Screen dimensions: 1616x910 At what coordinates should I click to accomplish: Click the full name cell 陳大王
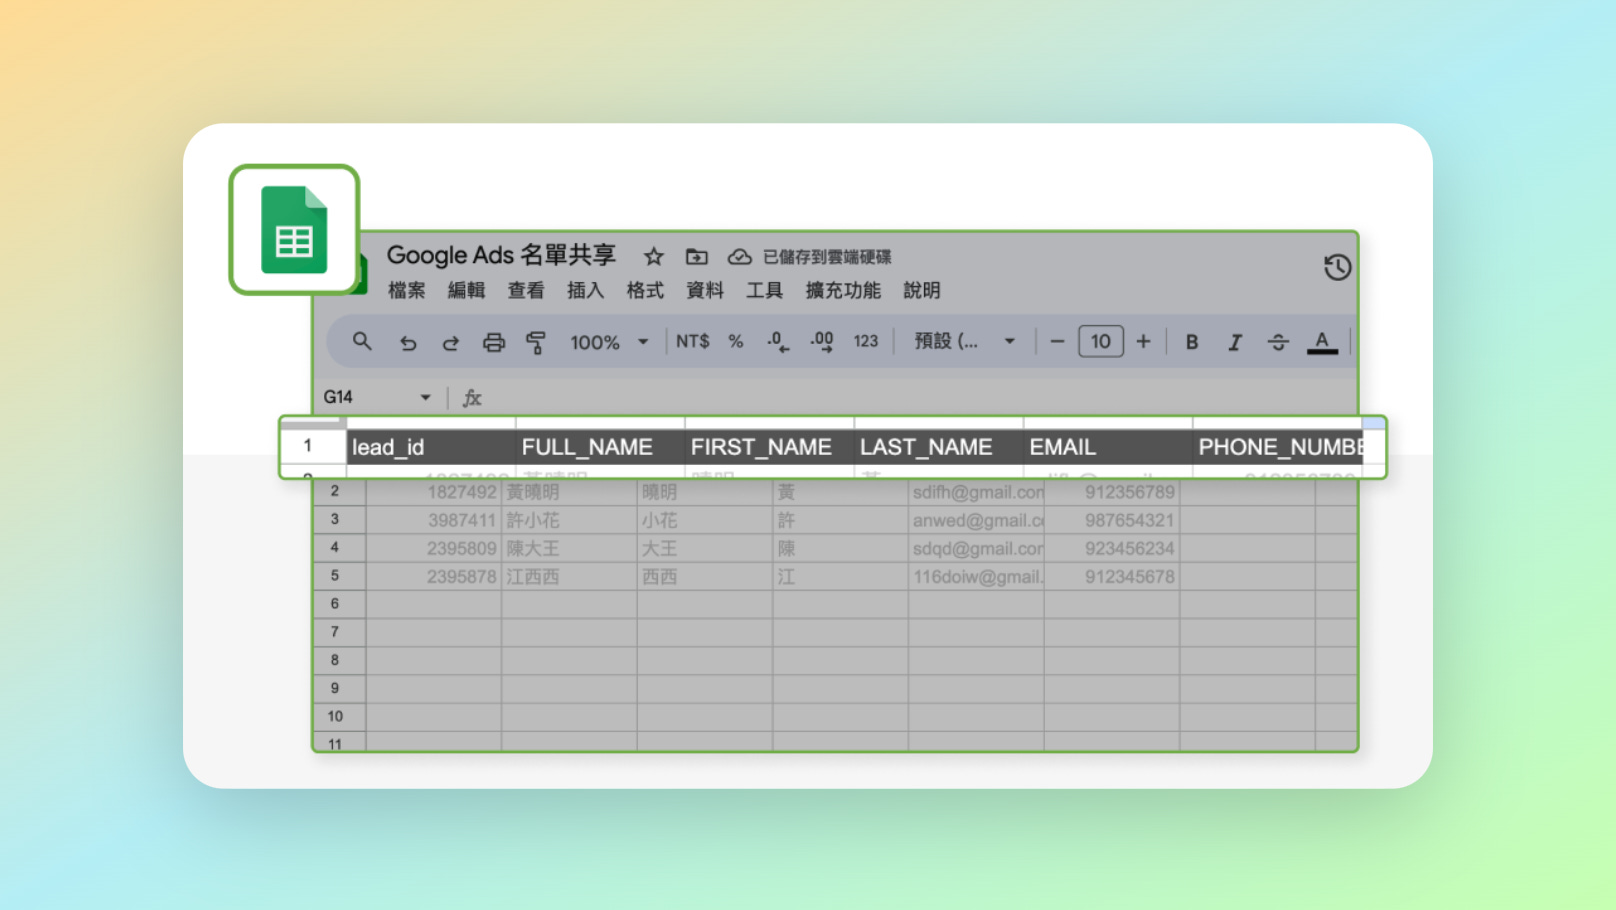pos(569,548)
